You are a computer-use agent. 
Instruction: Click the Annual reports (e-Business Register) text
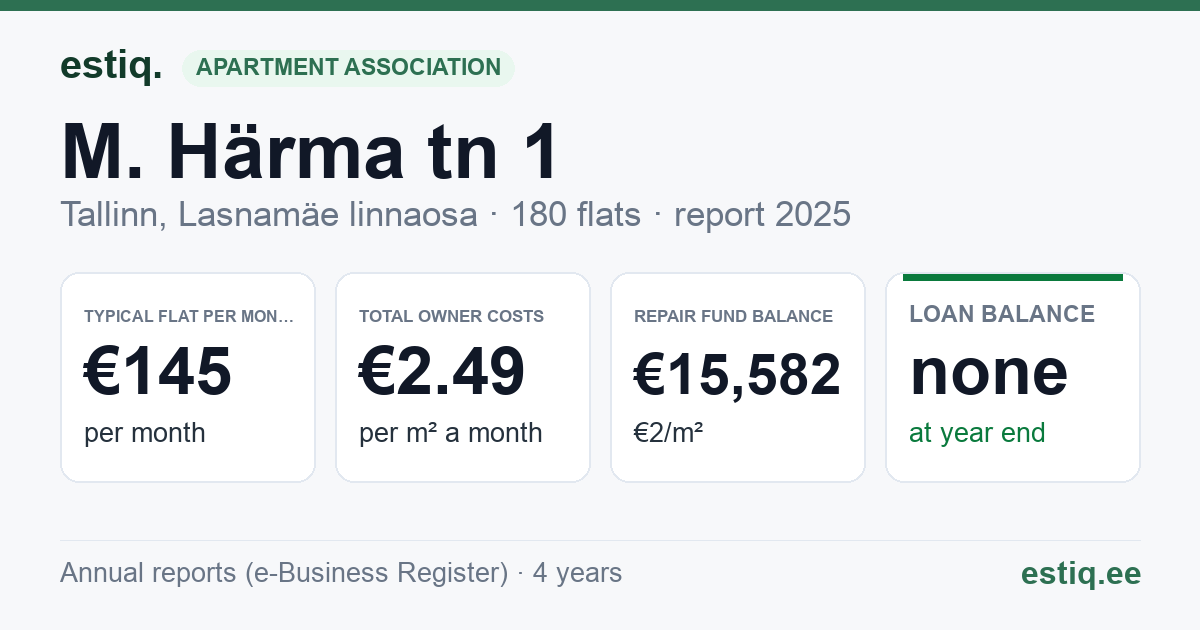click(284, 573)
